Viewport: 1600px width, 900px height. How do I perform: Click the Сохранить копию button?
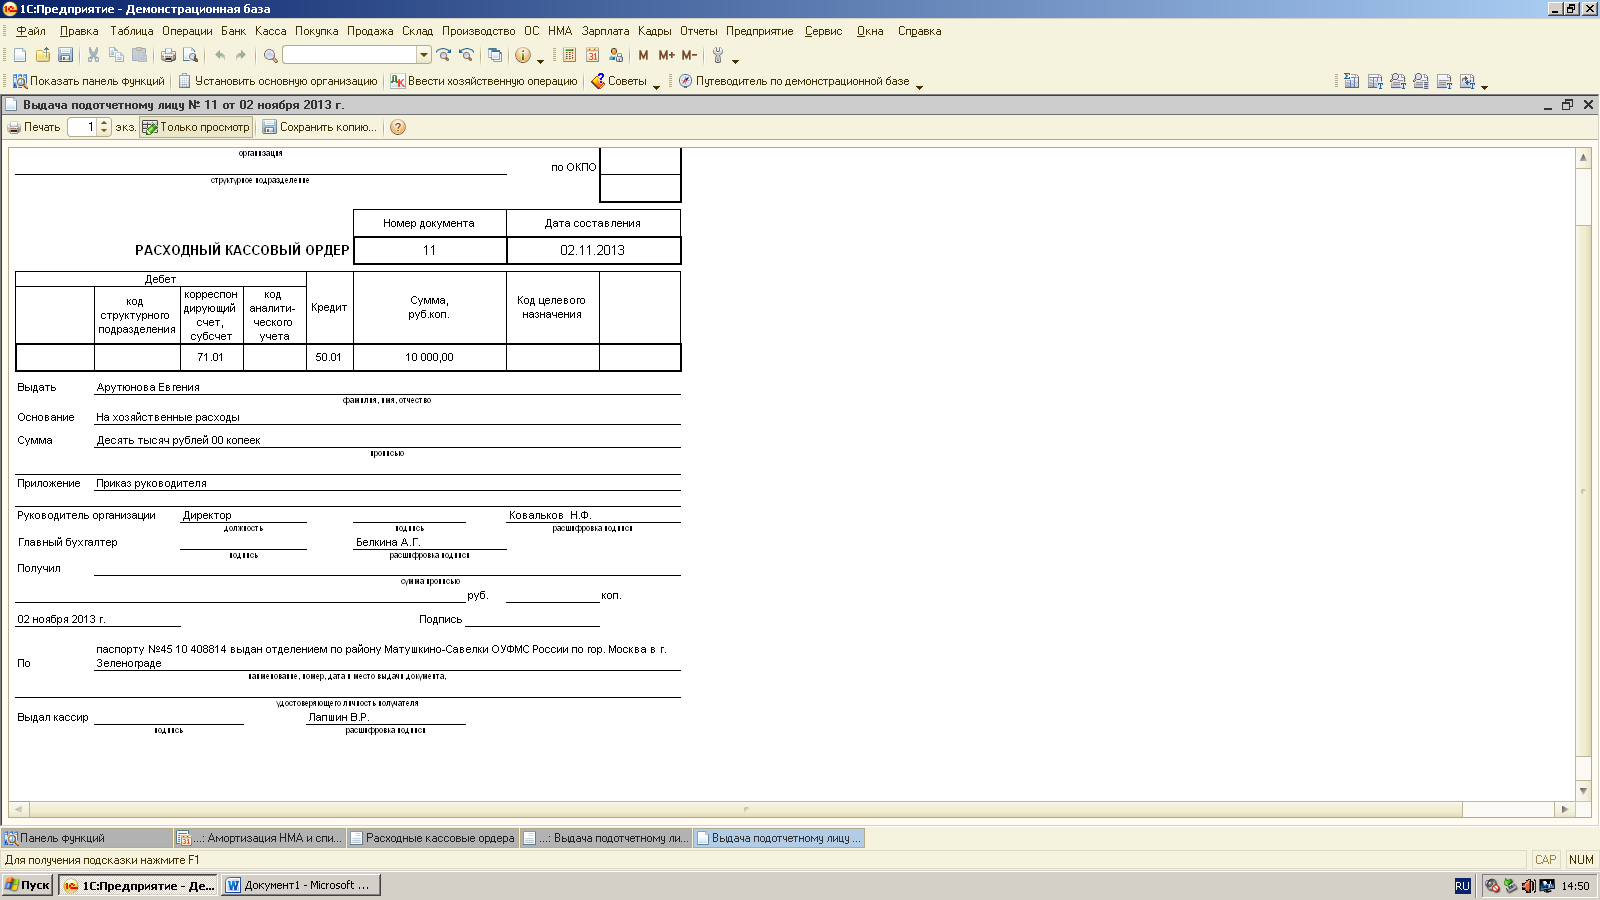tap(320, 127)
